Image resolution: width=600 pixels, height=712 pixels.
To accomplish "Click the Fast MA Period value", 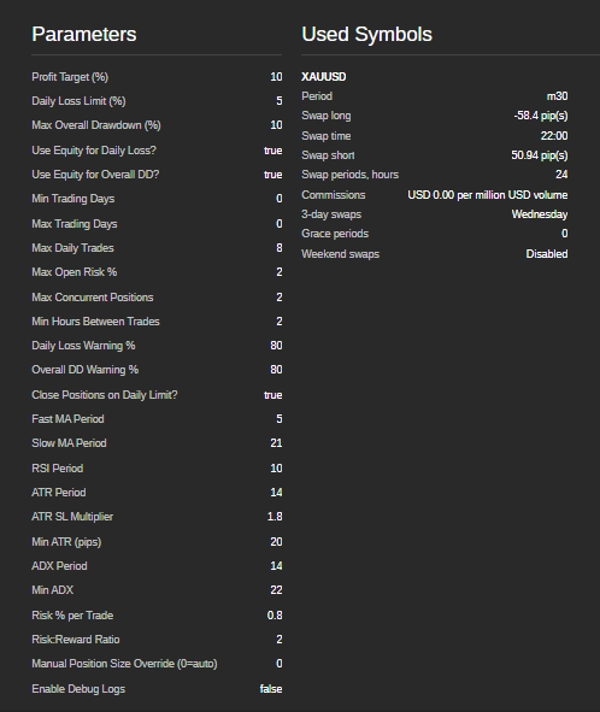I will tap(279, 419).
